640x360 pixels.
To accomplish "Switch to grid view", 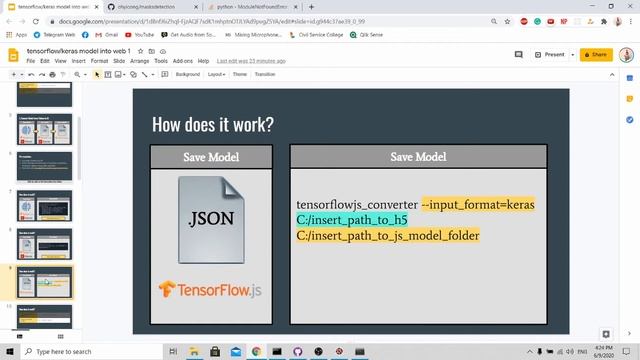I will click(x=60, y=336).
